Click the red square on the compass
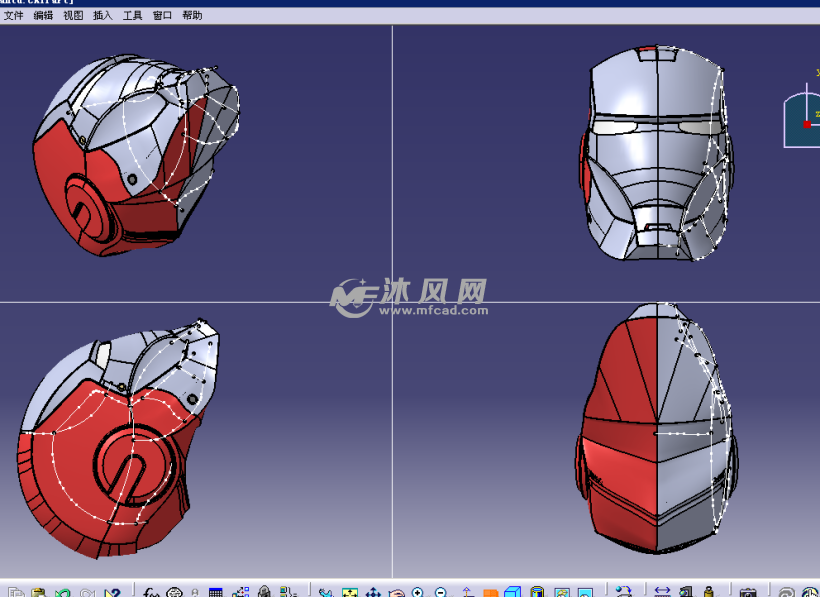This screenshot has width=820, height=597. coord(807,124)
